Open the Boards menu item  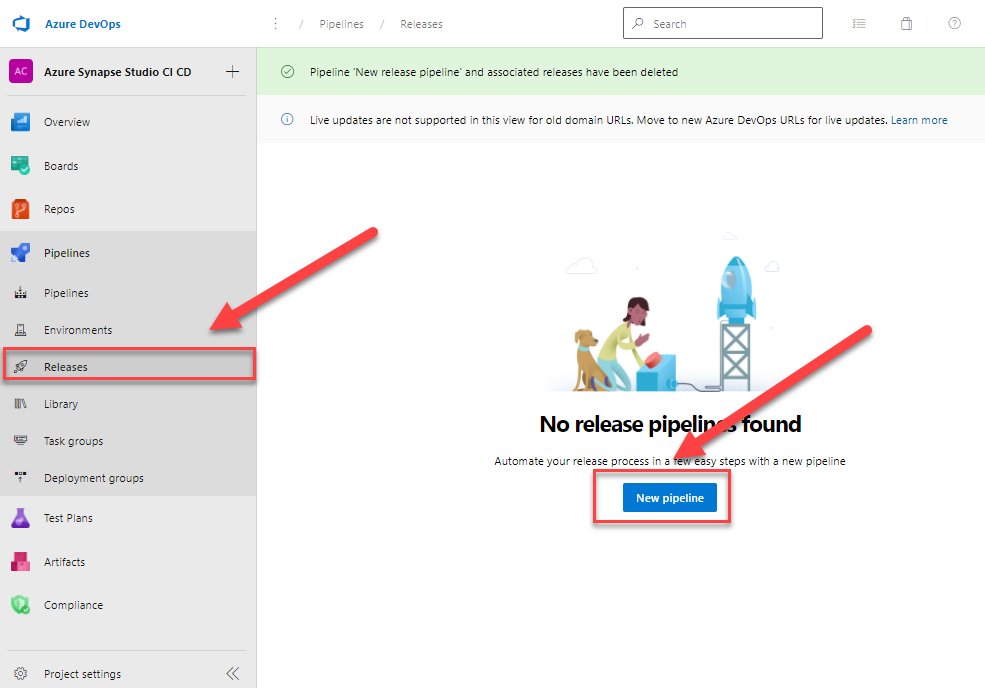[x=61, y=166]
